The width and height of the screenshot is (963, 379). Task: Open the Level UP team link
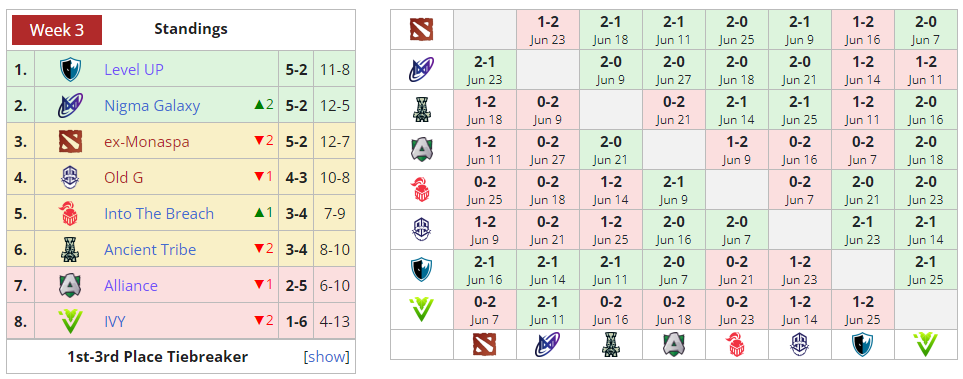click(x=134, y=69)
